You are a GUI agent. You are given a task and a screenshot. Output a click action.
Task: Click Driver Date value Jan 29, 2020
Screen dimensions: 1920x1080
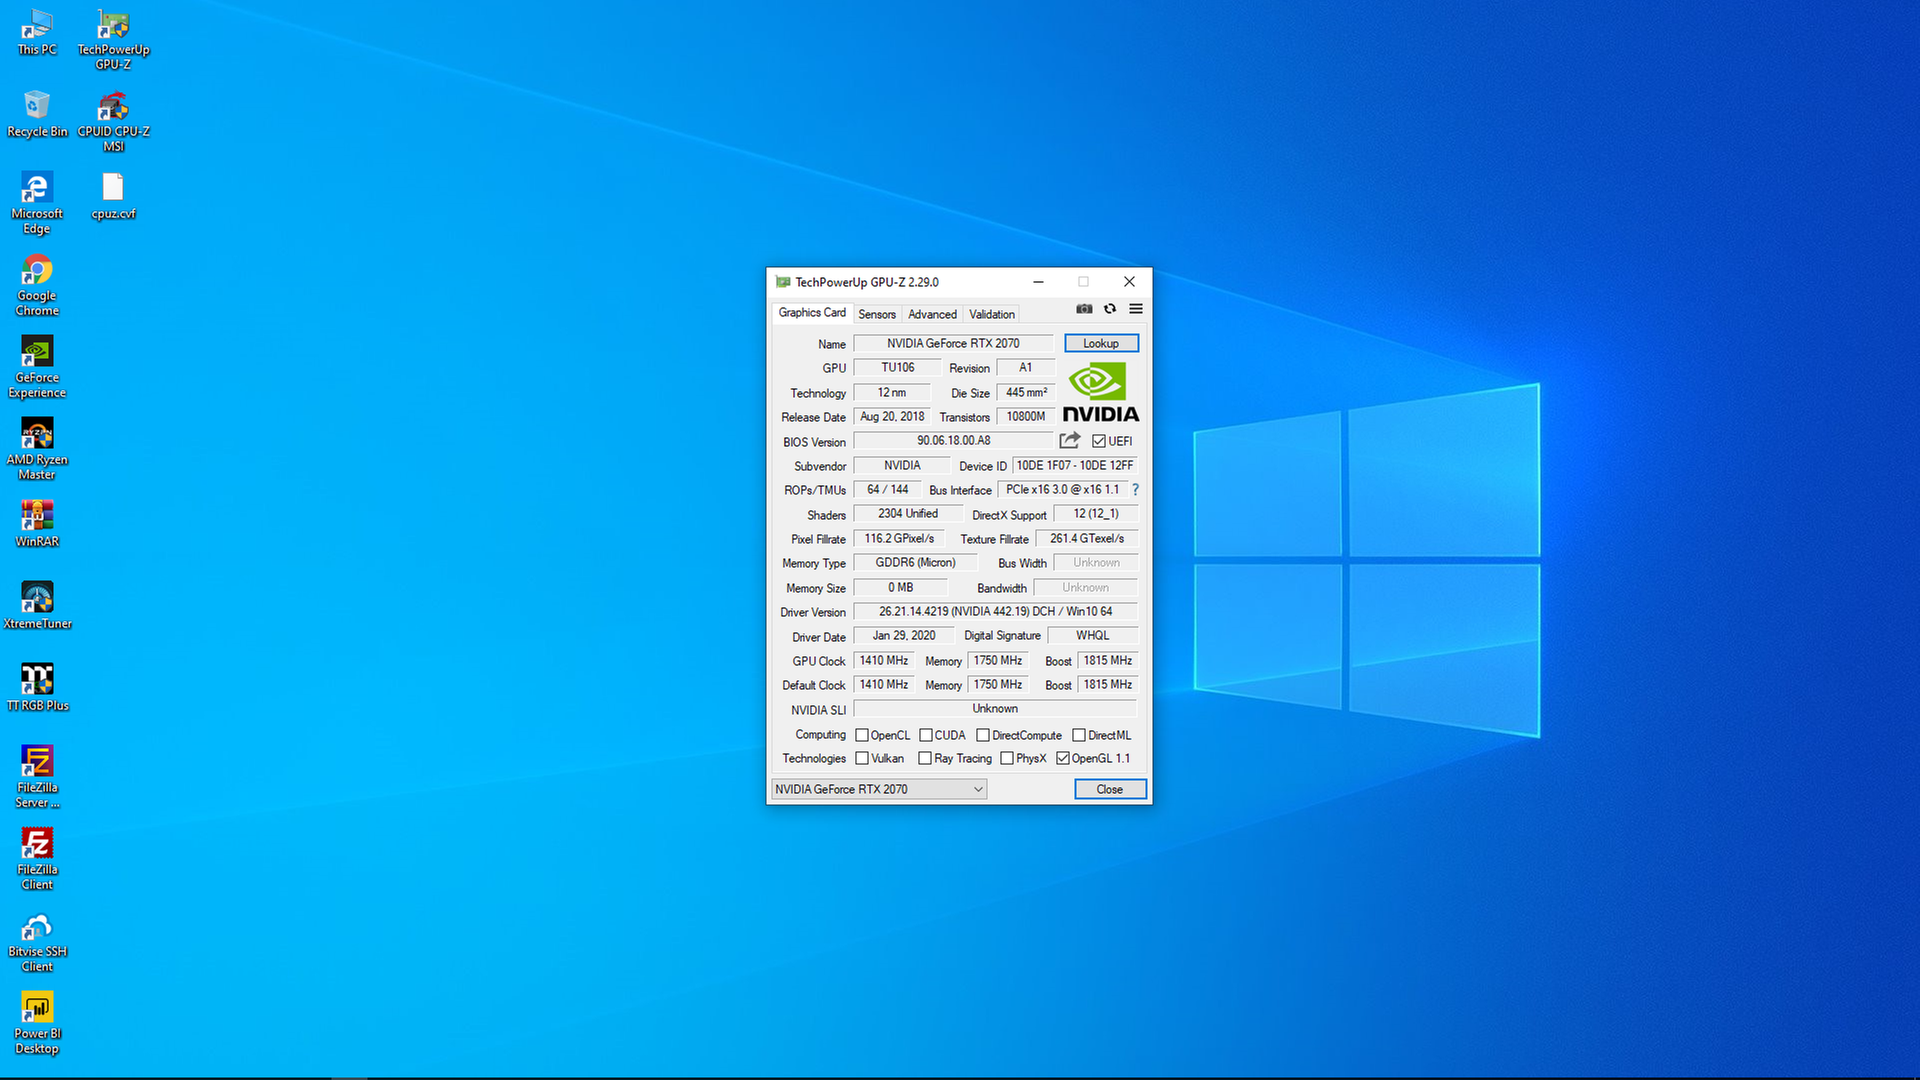[x=903, y=635]
